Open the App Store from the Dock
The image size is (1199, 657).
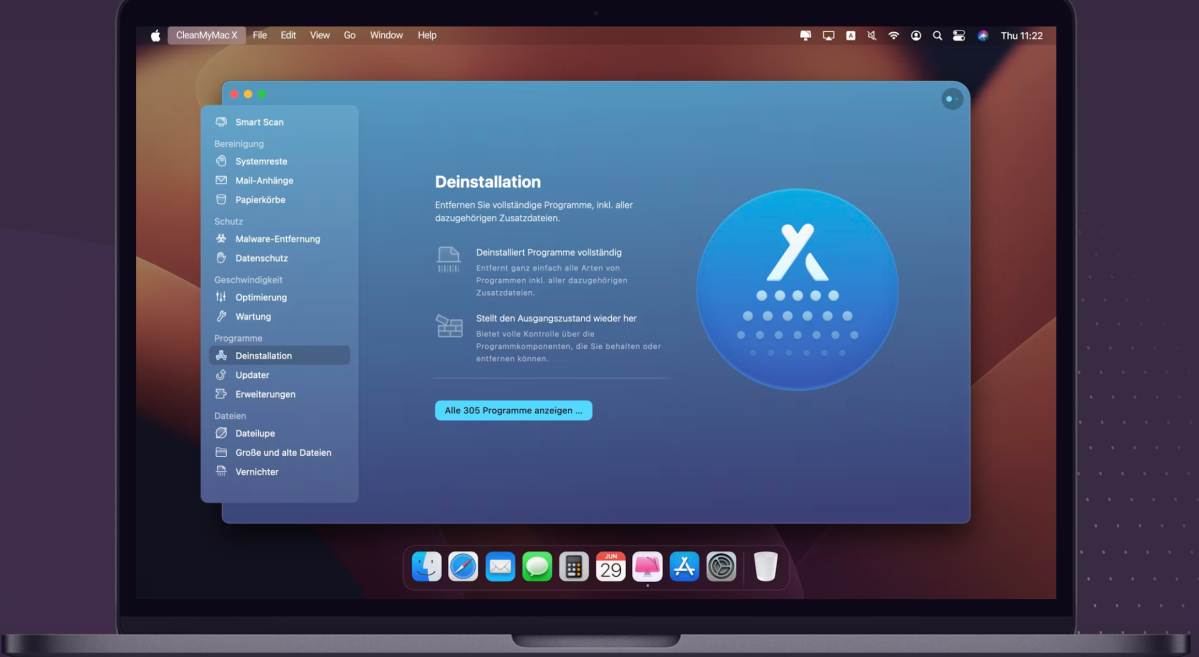point(684,567)
